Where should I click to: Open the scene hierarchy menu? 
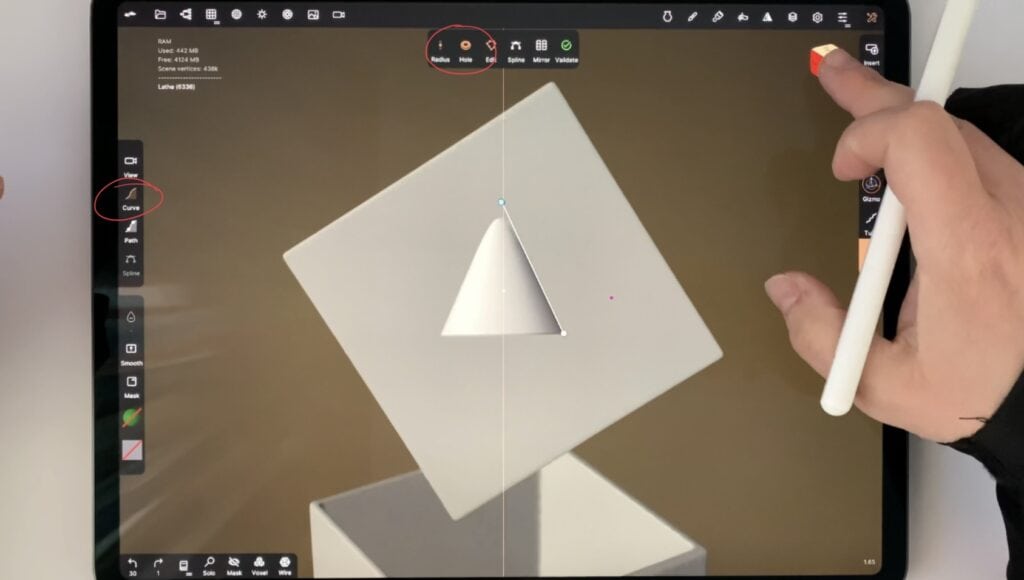[x=185, y=15]
